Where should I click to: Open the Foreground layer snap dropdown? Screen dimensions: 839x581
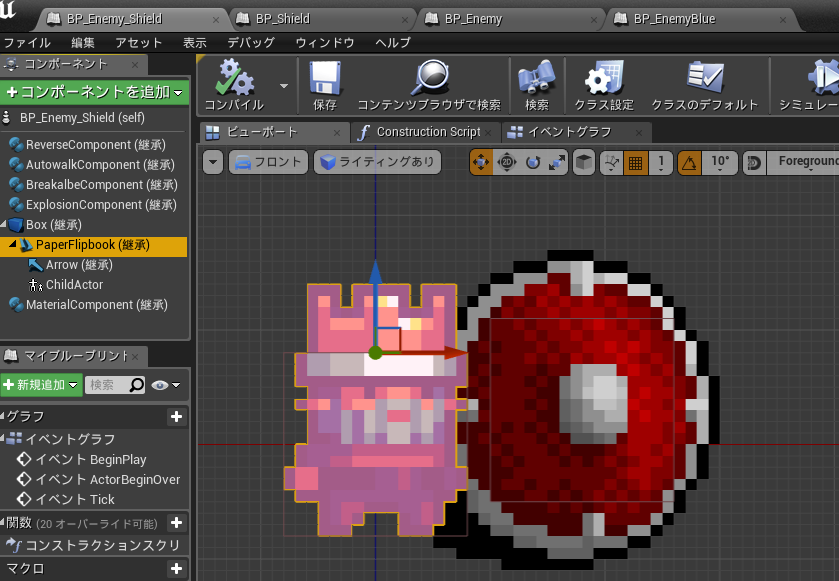tap(803, 162)
